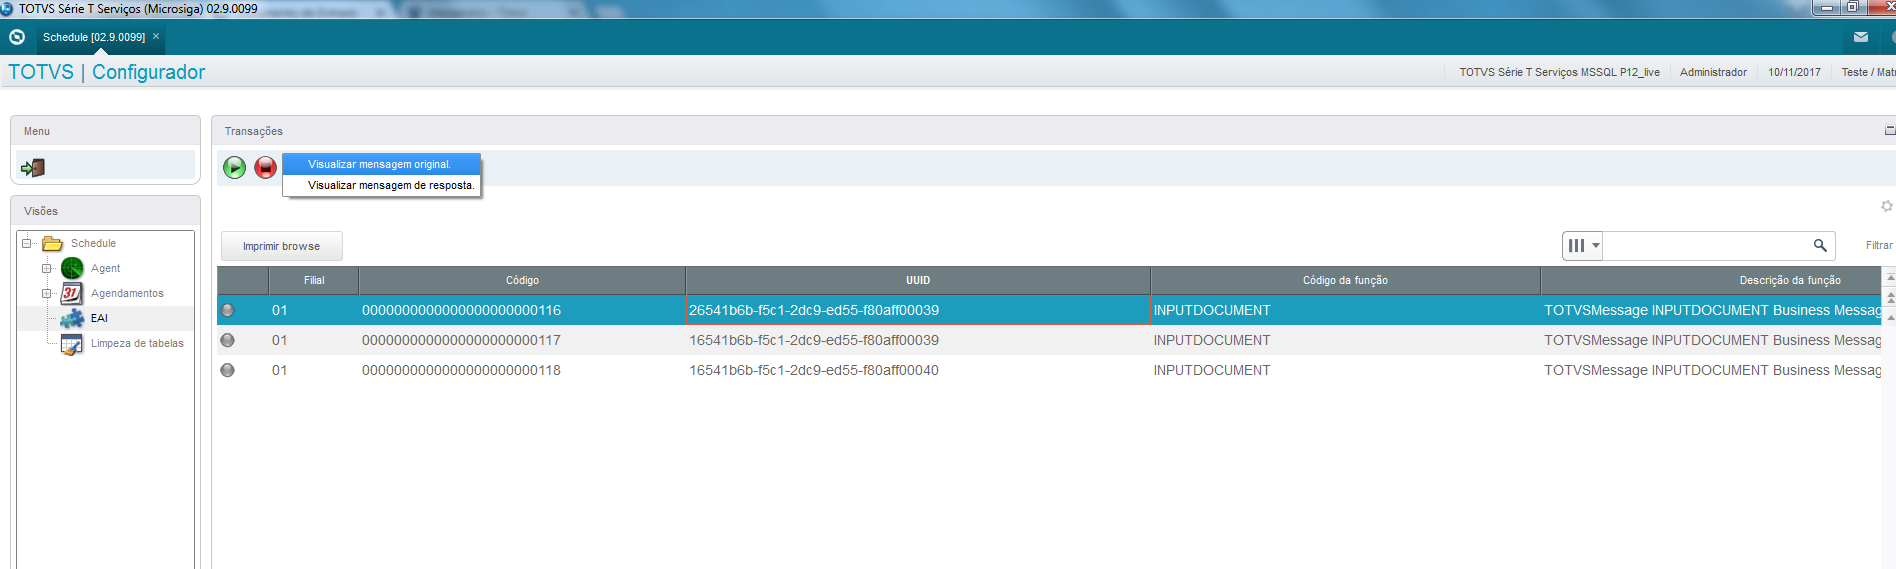Click status circle of row 000000000000000000000117

228,340
